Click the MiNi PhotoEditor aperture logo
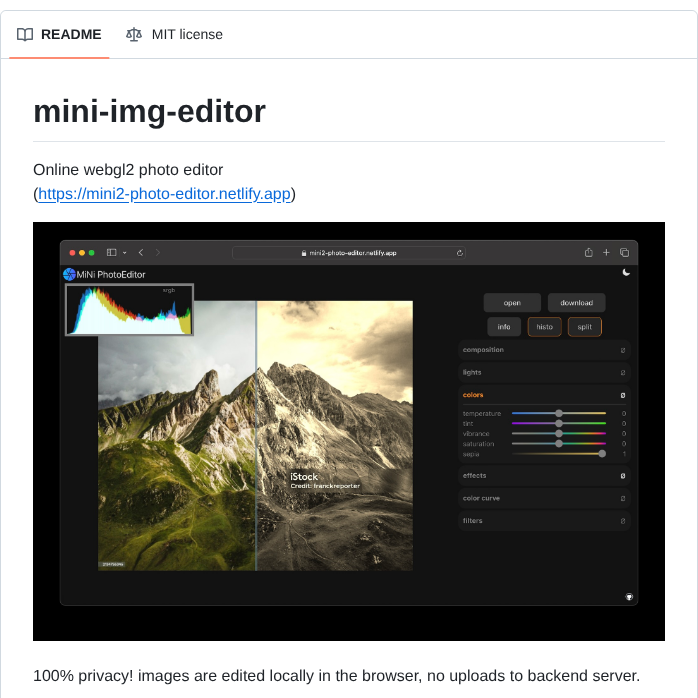Viewport: 698px width, 698px height. click(x=69, y=274)
